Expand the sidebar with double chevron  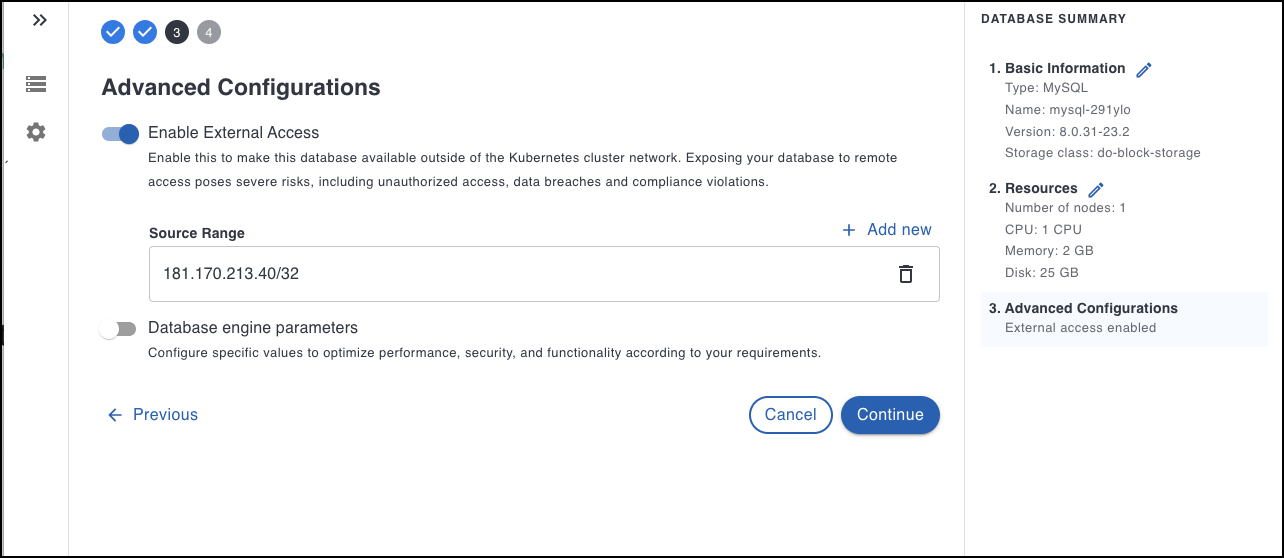tap(40, 20)
